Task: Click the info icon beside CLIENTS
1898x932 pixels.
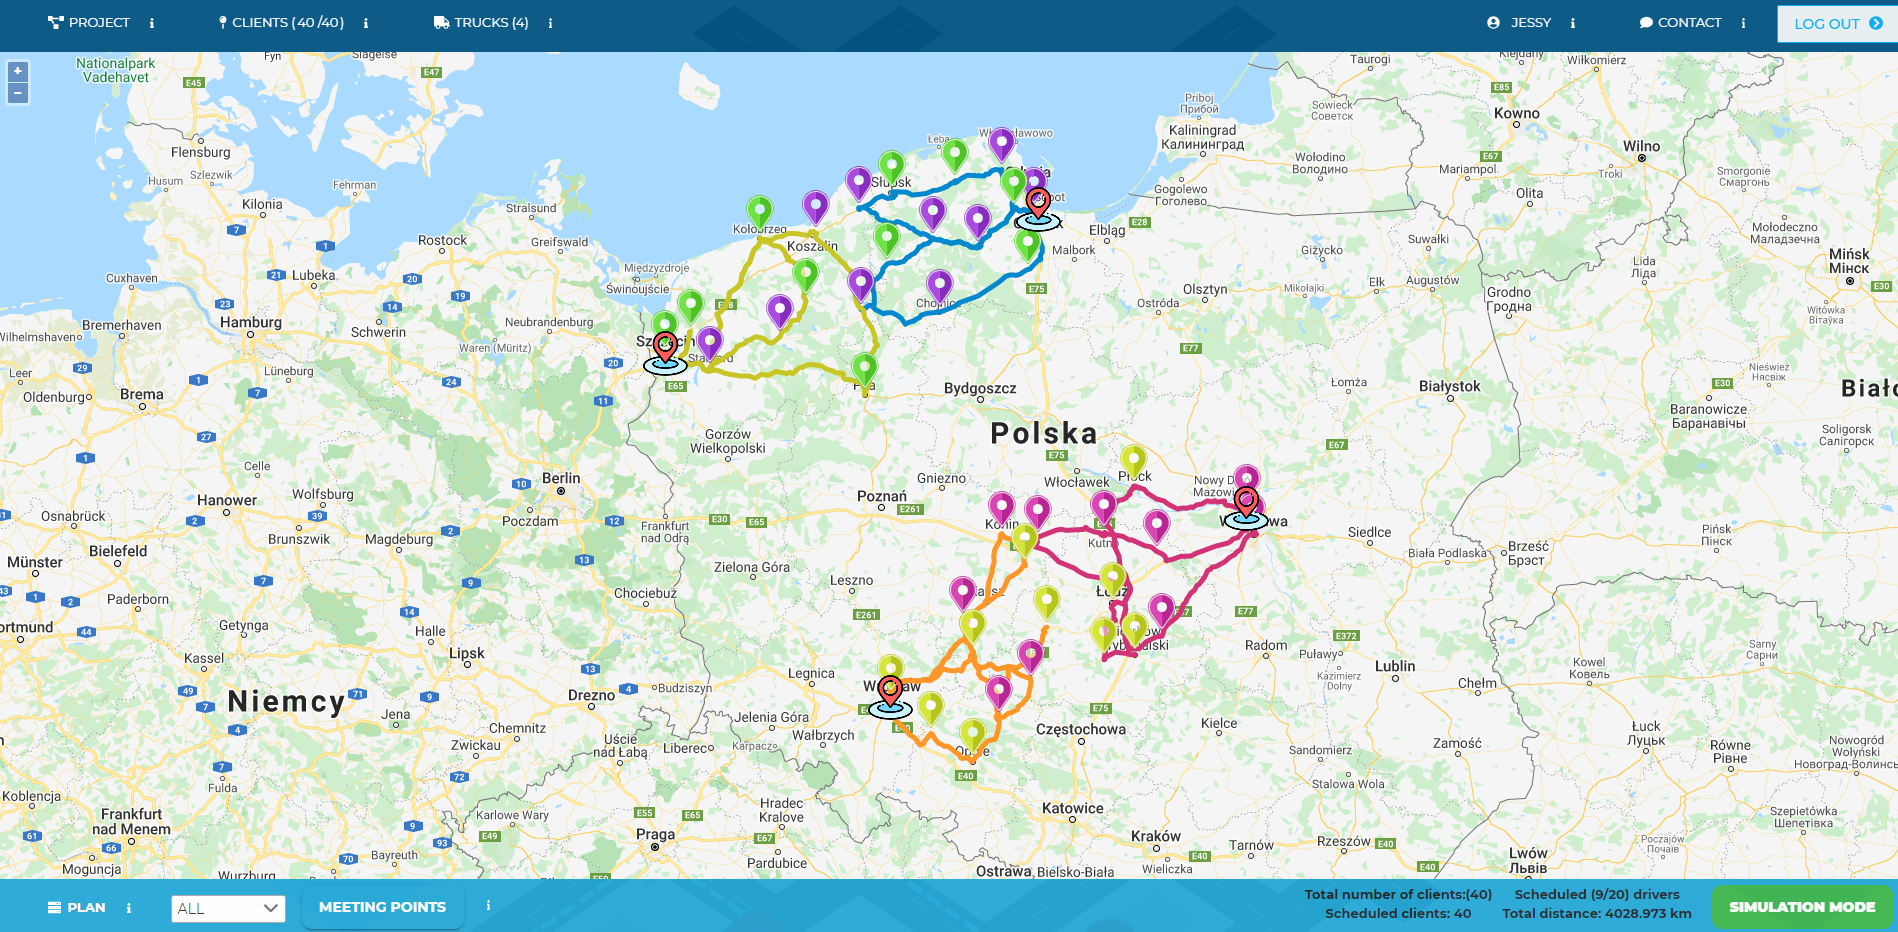Action: pyautogui.click(x=366, y=23)
